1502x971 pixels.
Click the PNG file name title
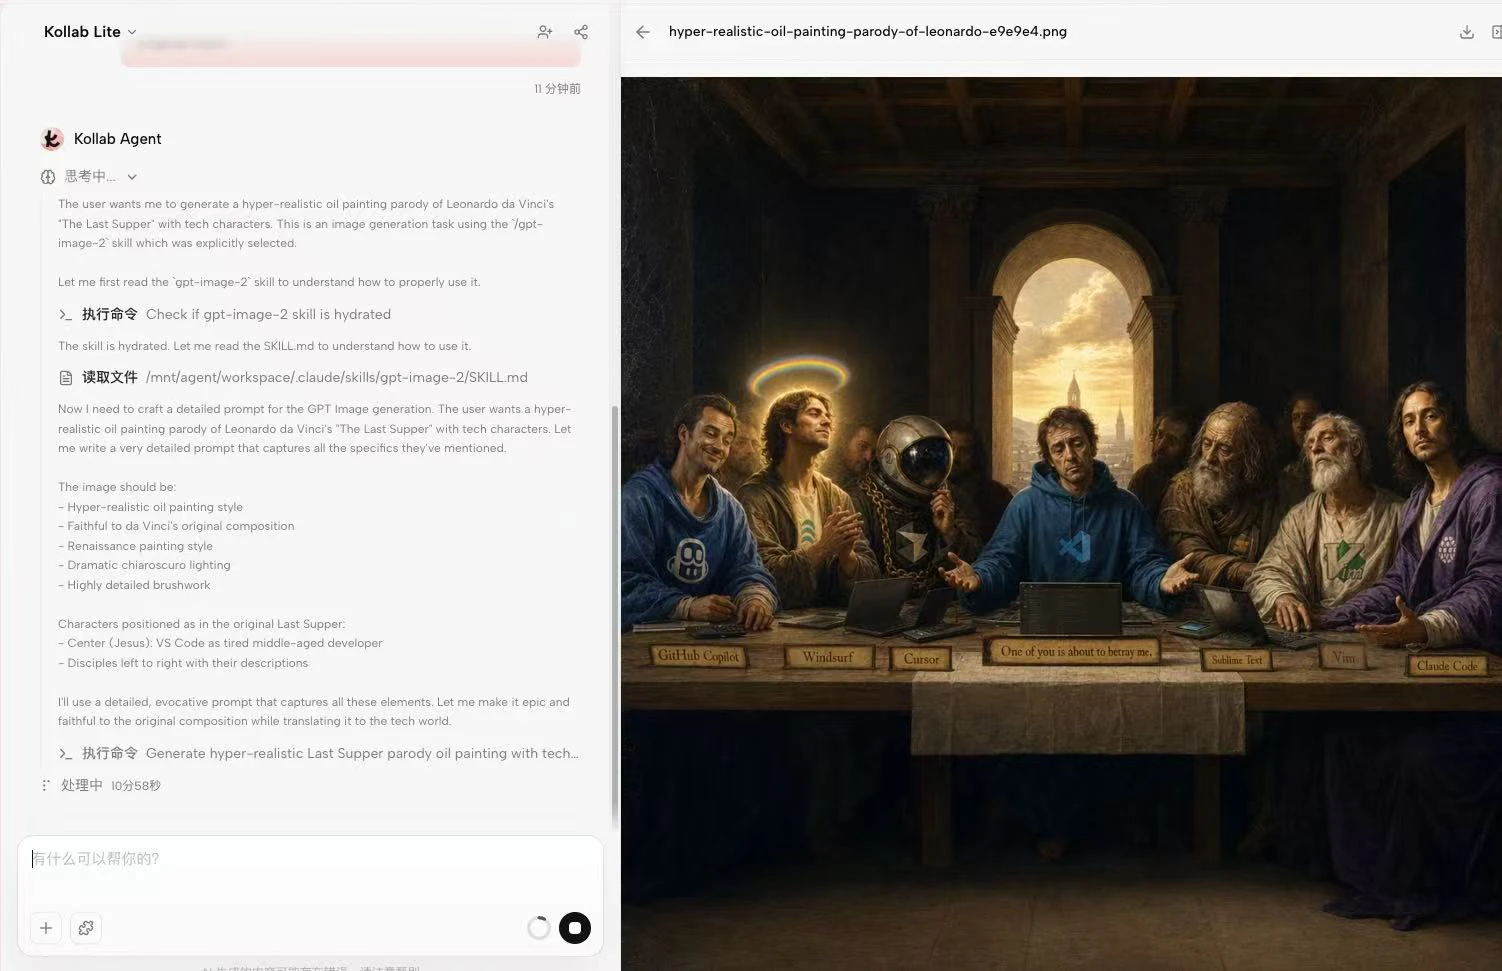point(868,32)
